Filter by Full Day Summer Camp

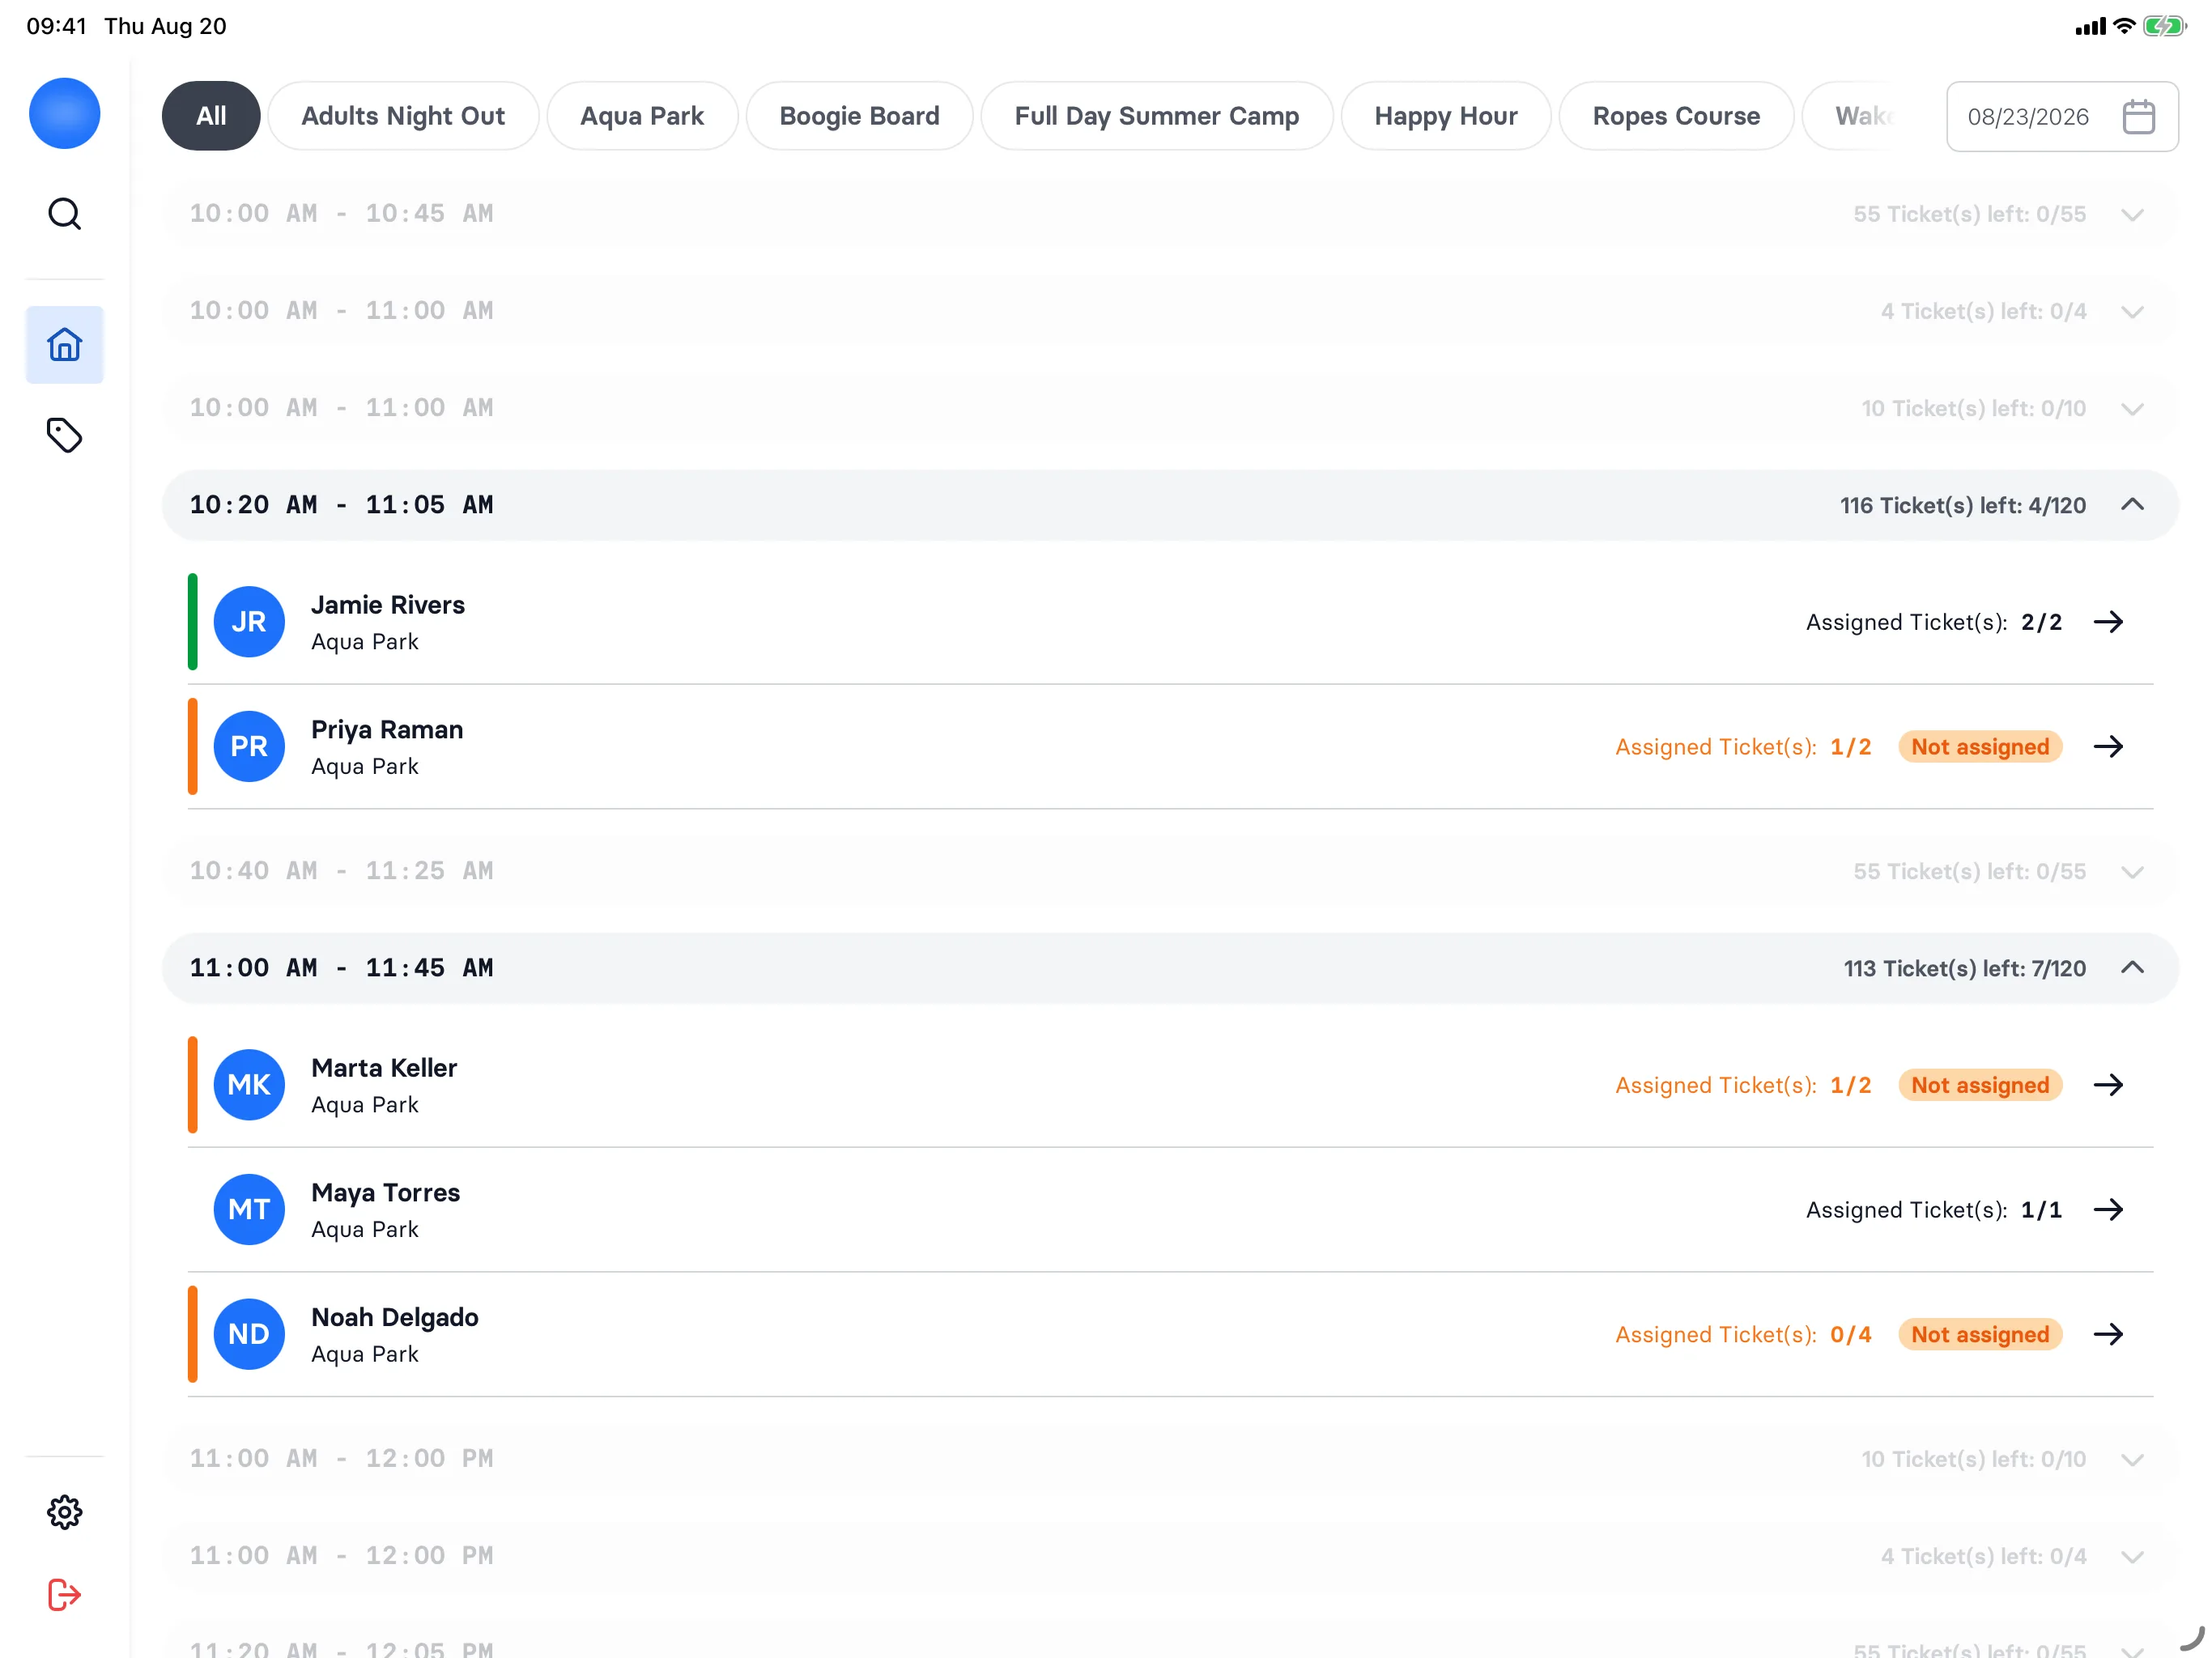click(x=1157, y=116)
